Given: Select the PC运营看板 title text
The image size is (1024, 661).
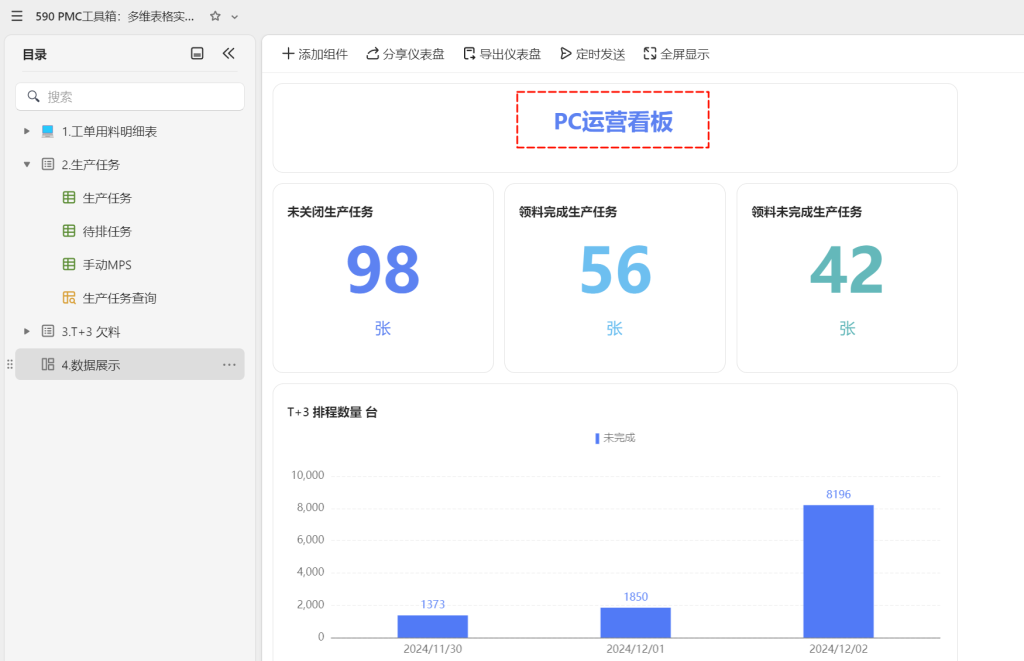Looking at the screenshot, I should 613,121.
